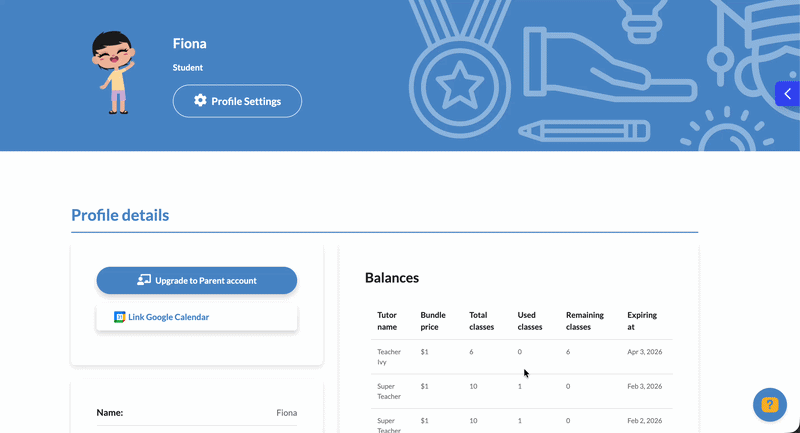Click the Fiona value in Name row

point(287,413)
